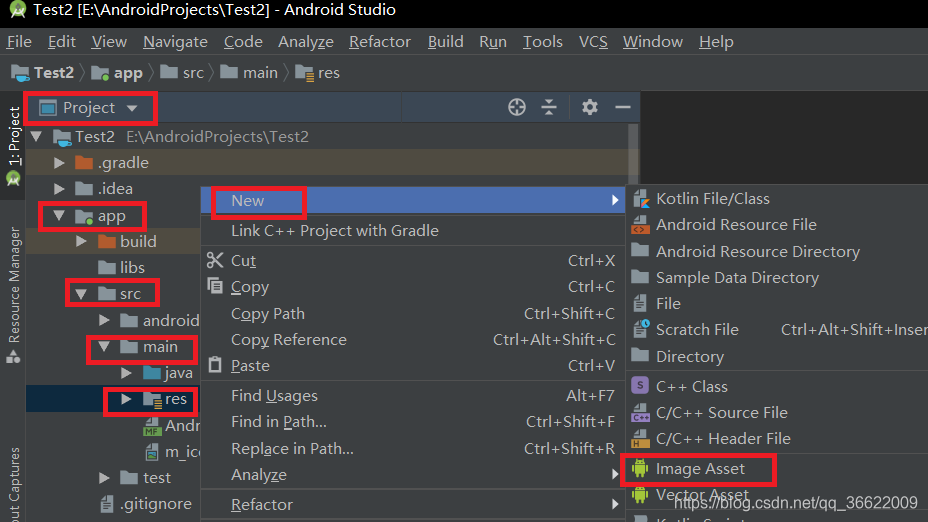Screen dimensions: 928x522
Task: Click the Project tree vertical scrollbar
Action: click(633, 154)
